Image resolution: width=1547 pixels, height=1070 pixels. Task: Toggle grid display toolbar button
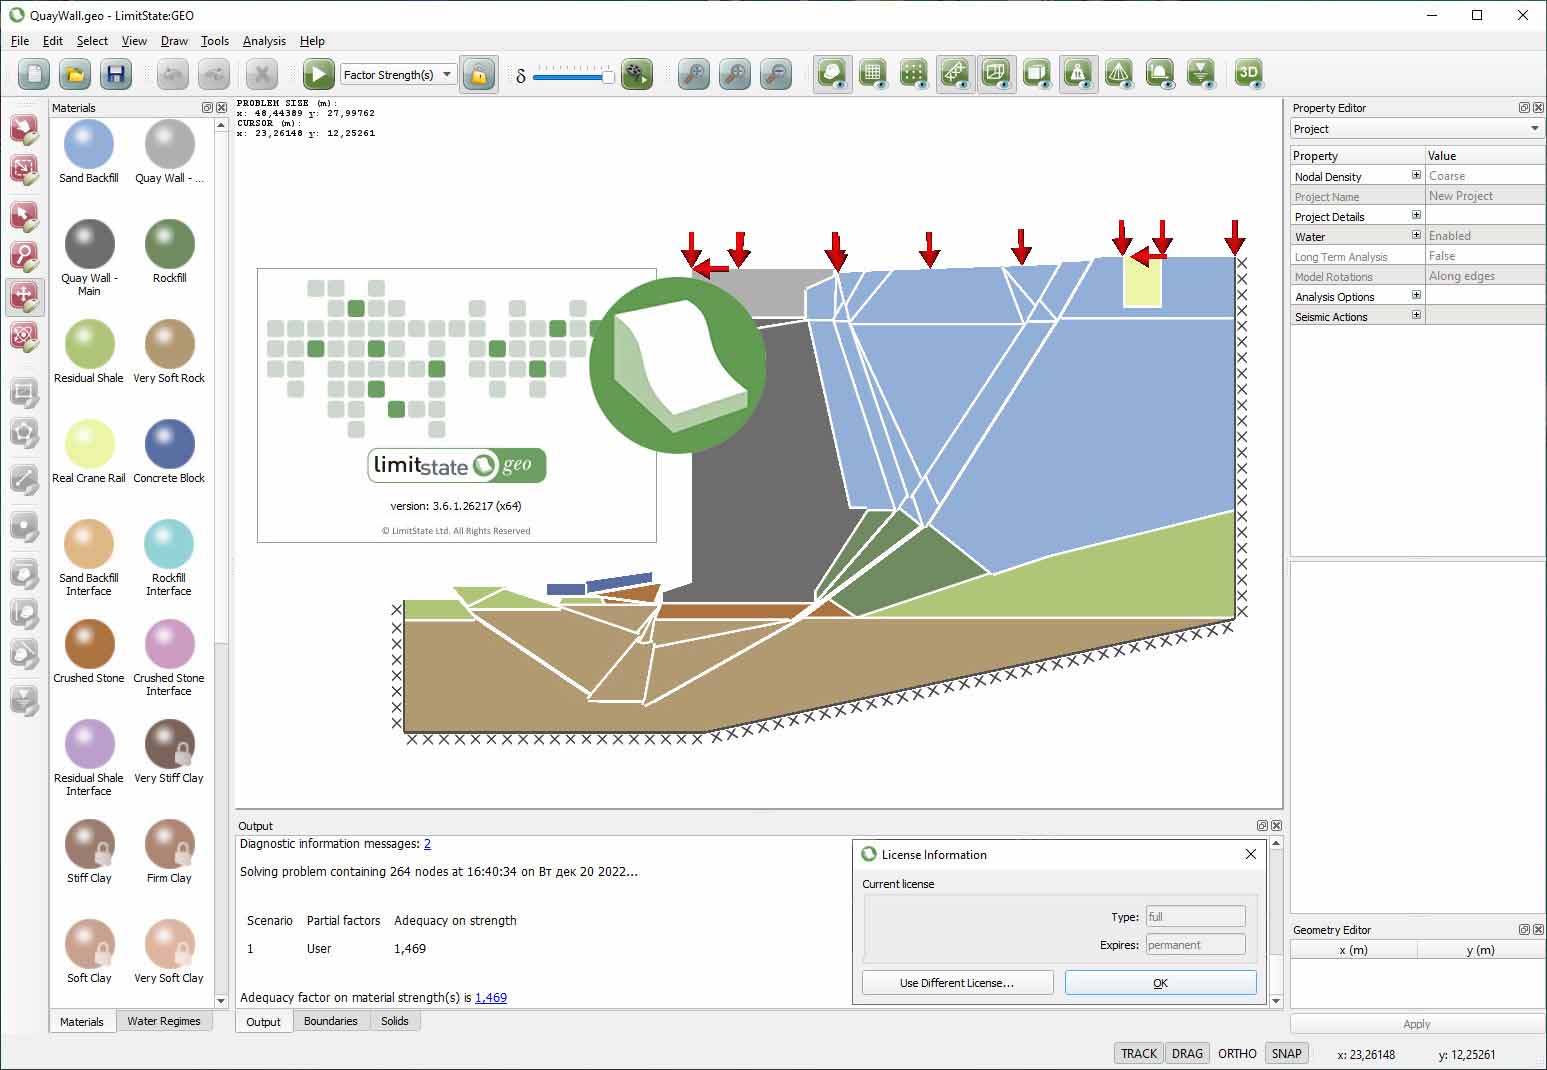[x=872, y=73]
